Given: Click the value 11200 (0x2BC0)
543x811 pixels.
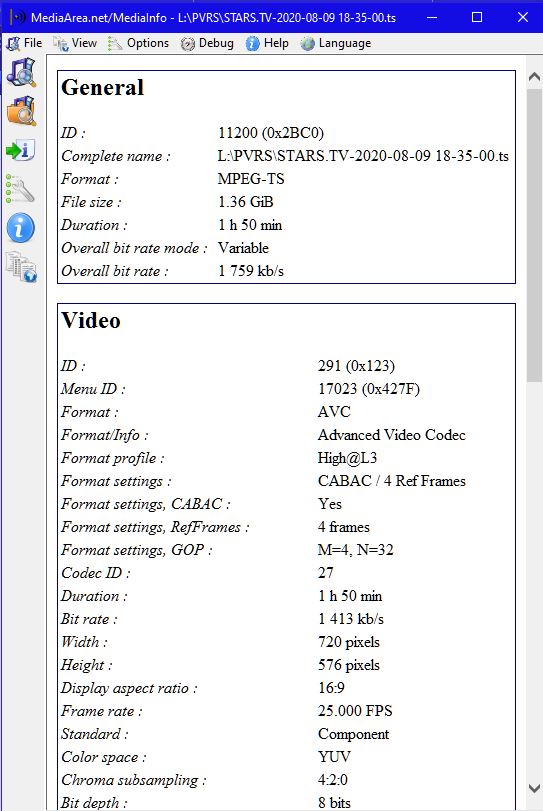Looking at the screenshot, I should coord(271,133).
